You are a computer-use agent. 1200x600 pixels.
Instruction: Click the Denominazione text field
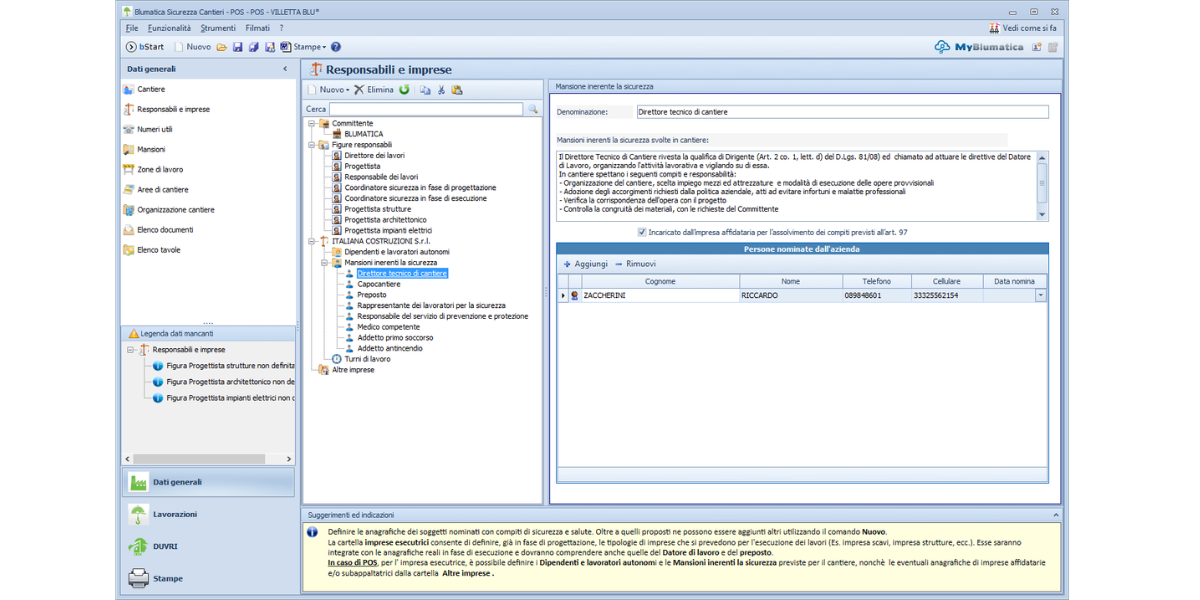841,113
